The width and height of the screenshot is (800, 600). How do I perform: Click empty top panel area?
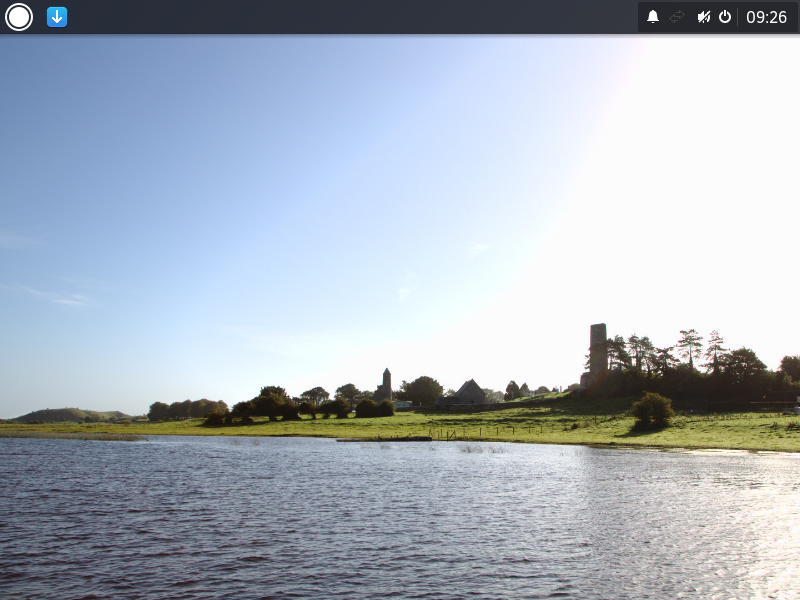[x=350, y=17]
